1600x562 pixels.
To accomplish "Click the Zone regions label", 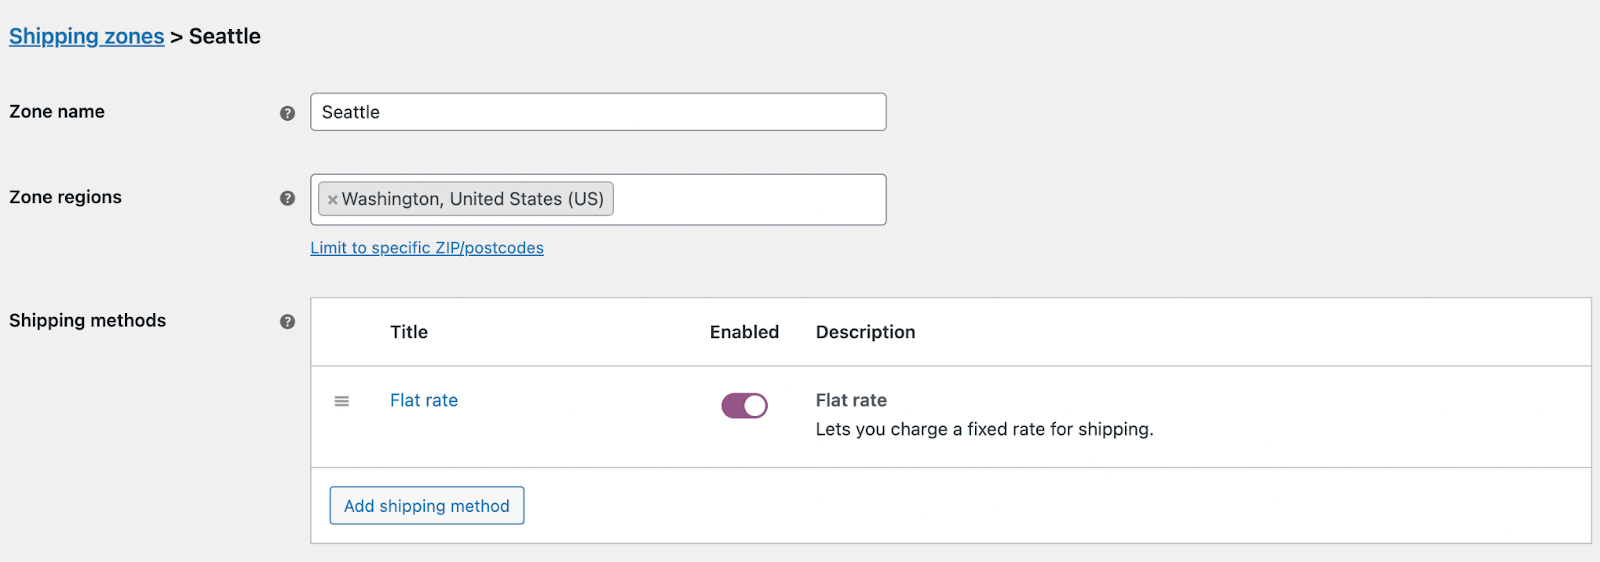I will (x=65, y=197).
